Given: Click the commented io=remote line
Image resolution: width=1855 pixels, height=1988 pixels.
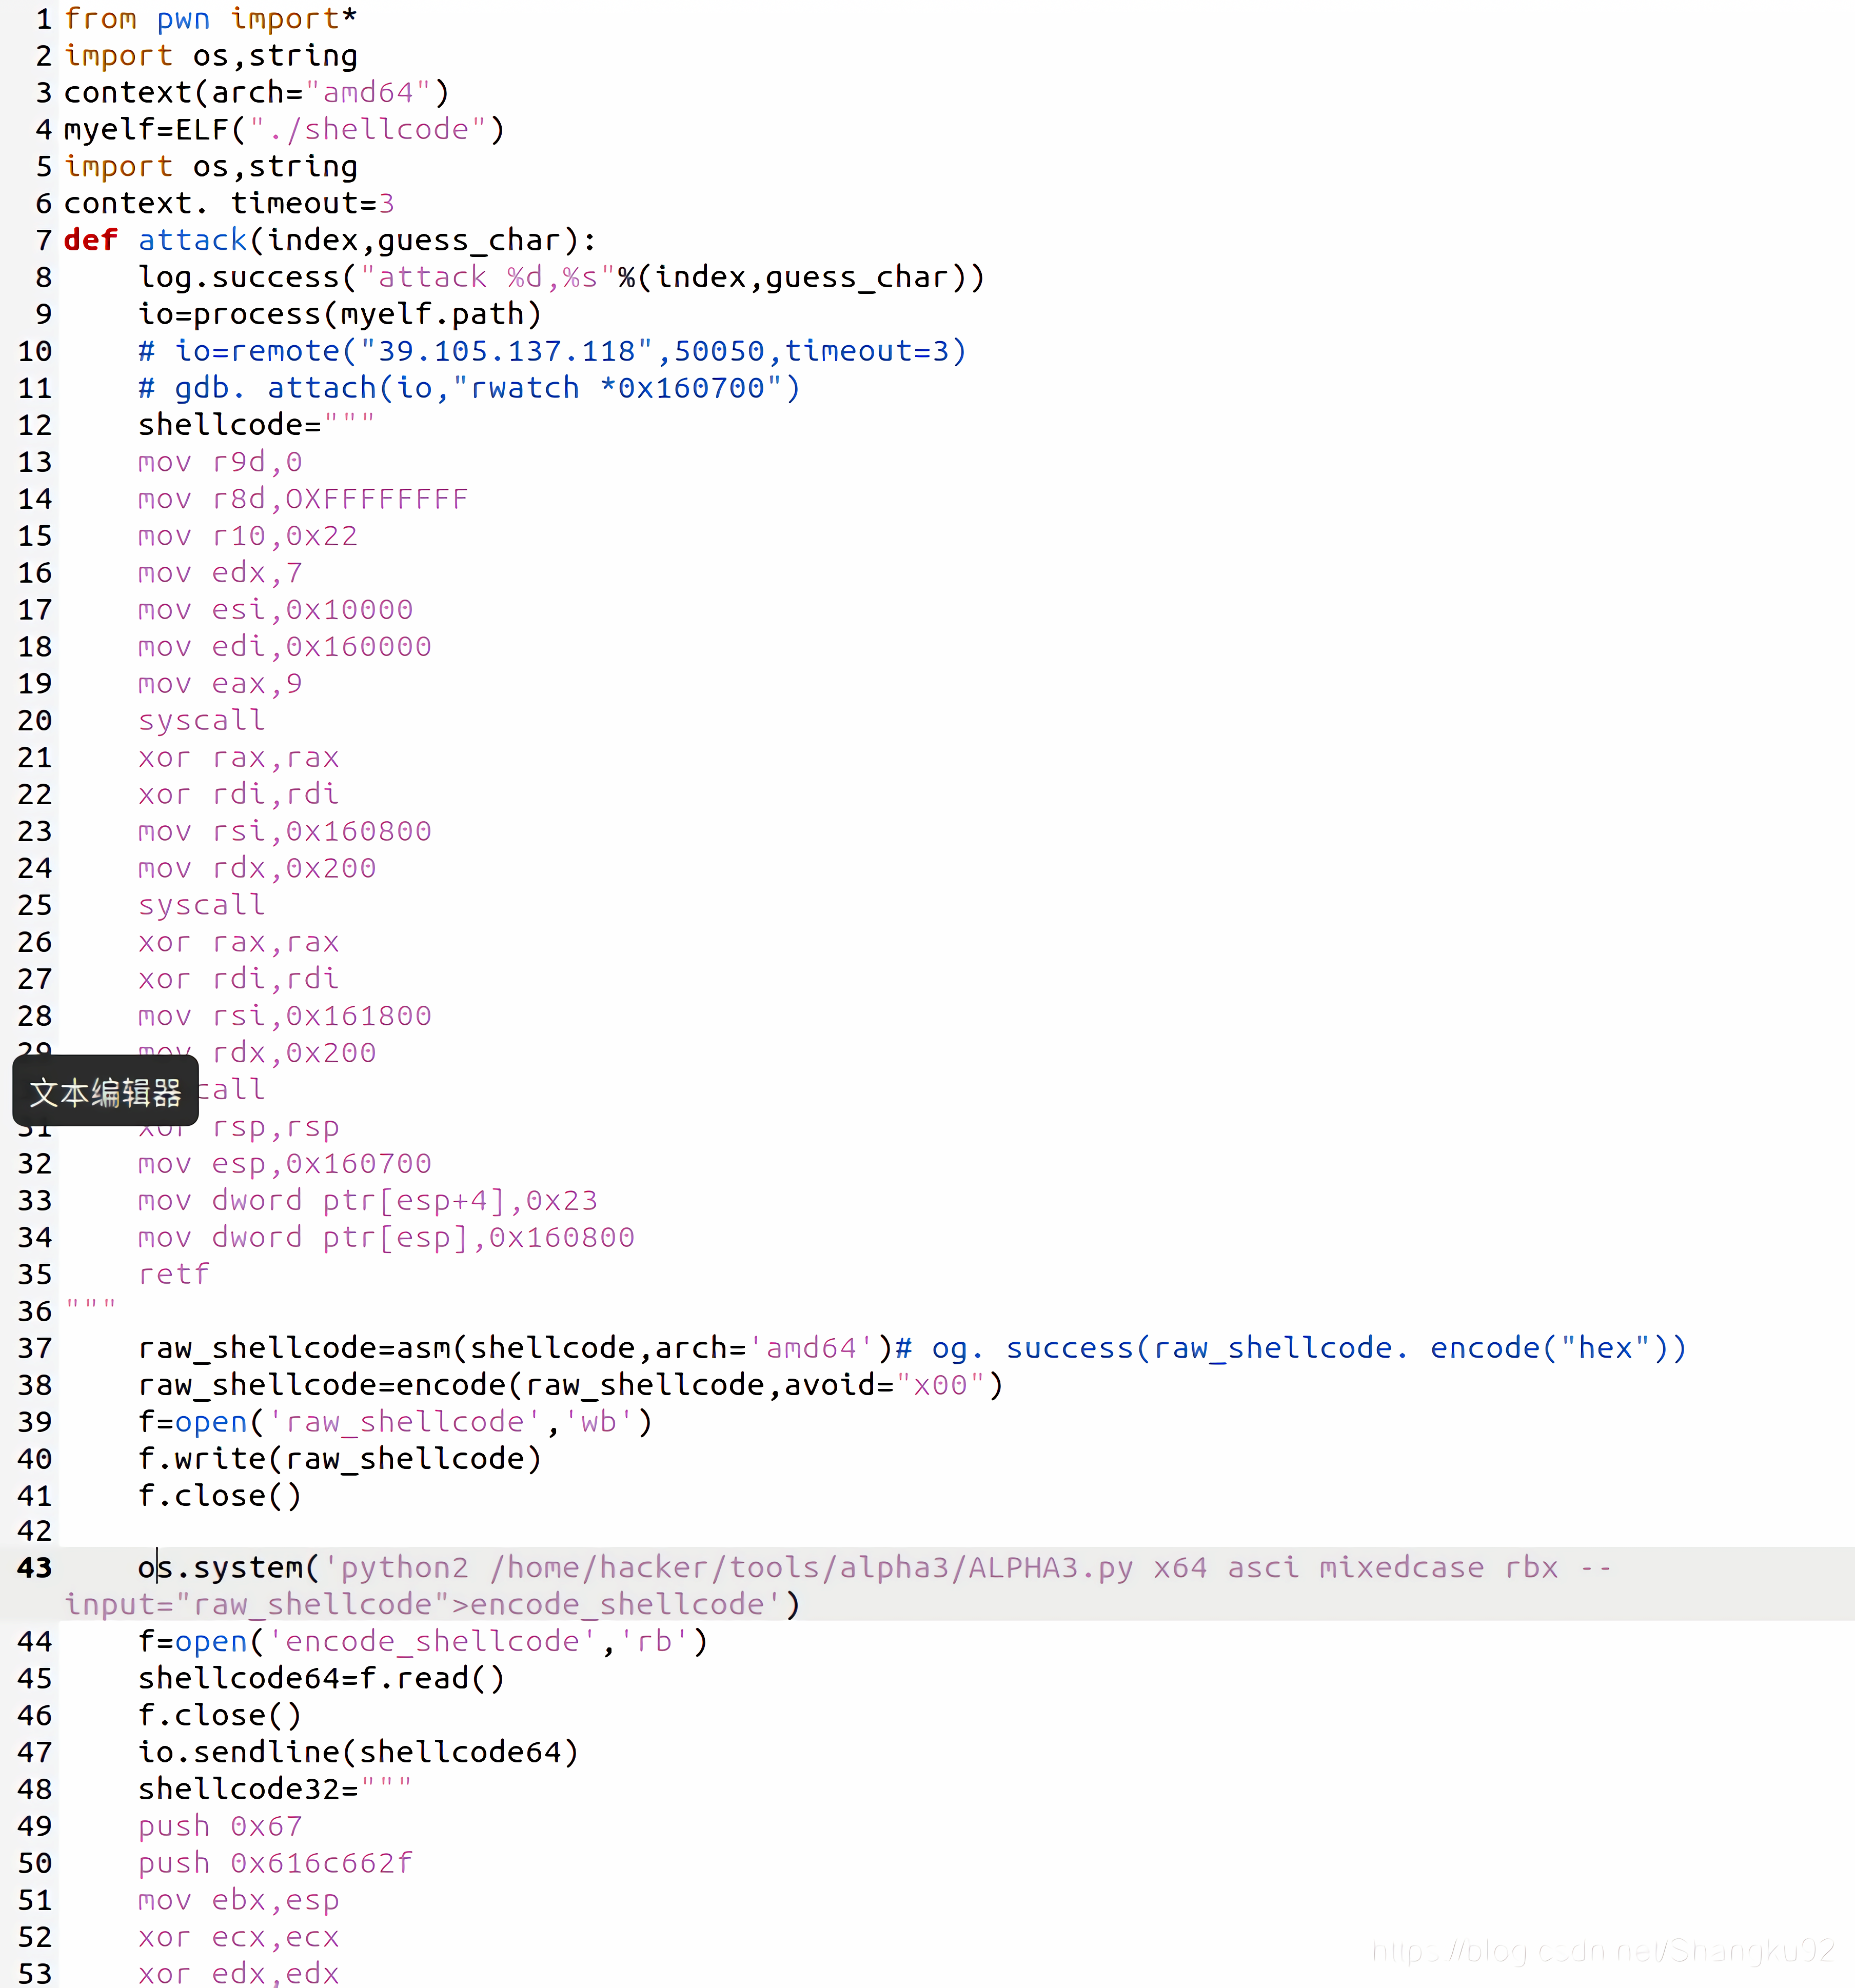Looking at the screenshot, I should coord(552,351).
